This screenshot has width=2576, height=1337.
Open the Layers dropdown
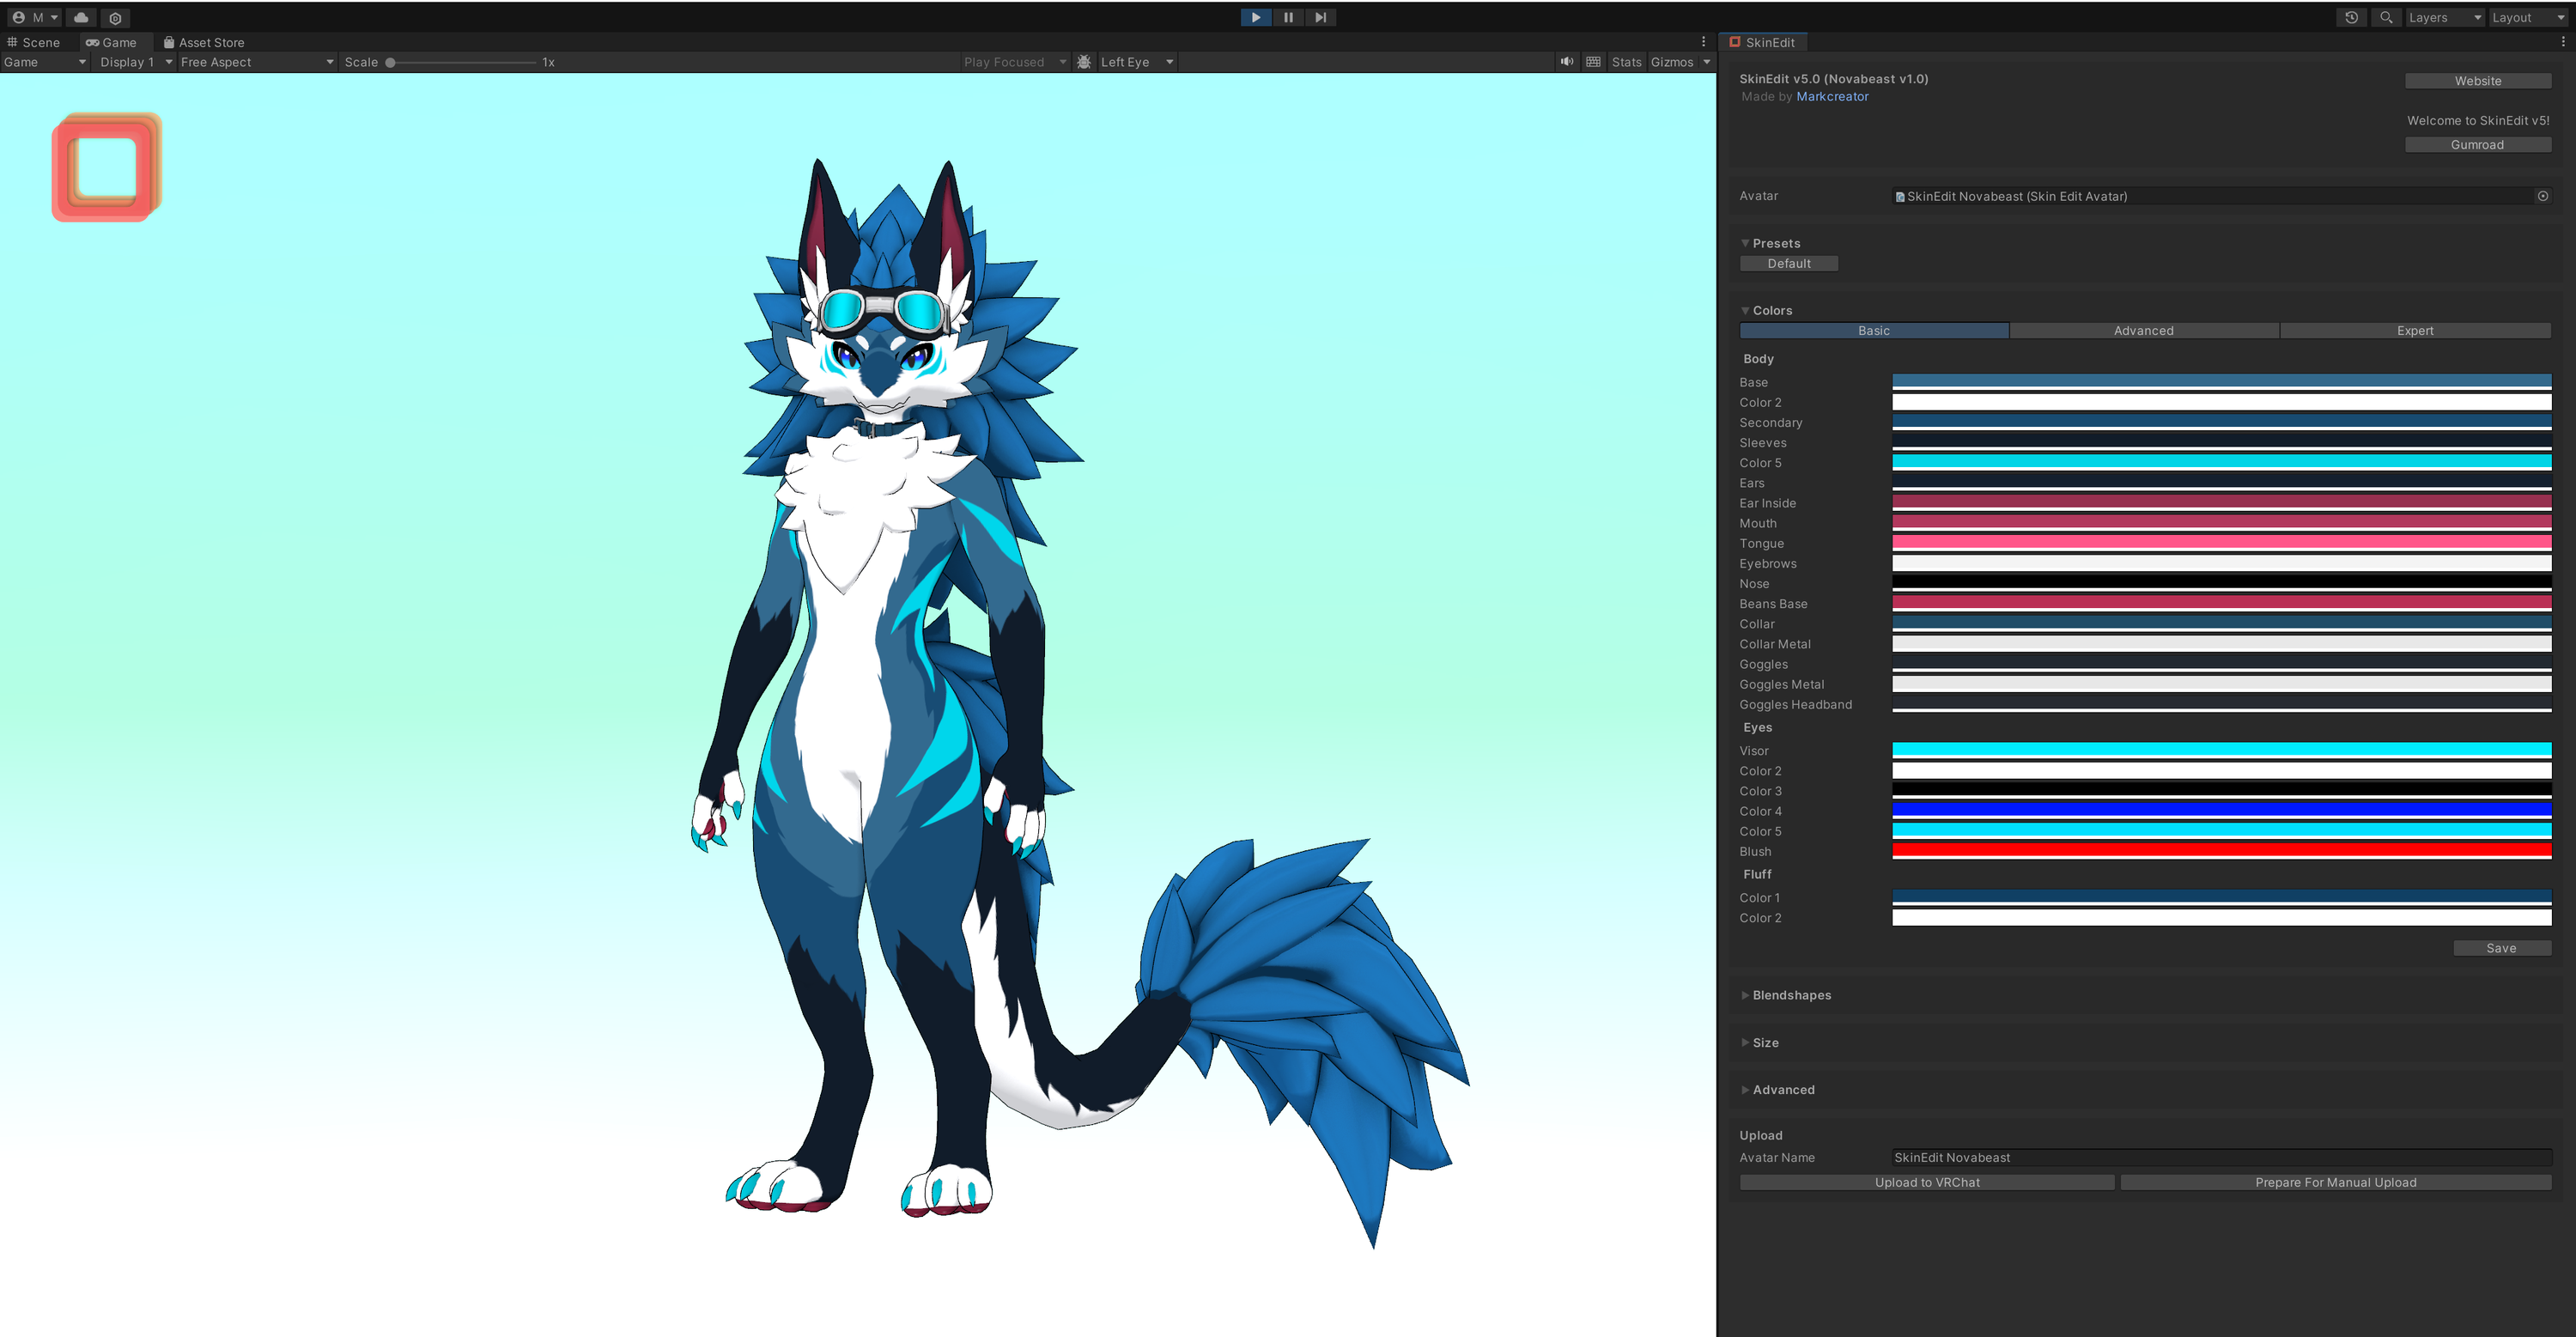(x=2443, y=17)
